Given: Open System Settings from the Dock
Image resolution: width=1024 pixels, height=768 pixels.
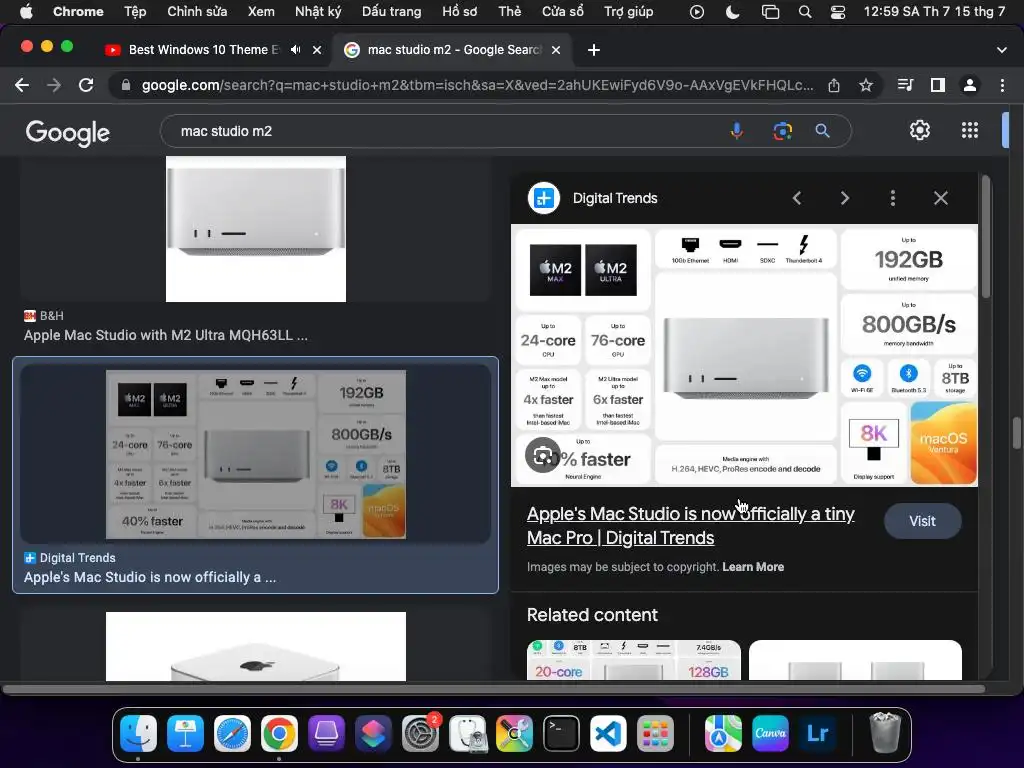Looking at the screenshot, I should pos(420,733).
